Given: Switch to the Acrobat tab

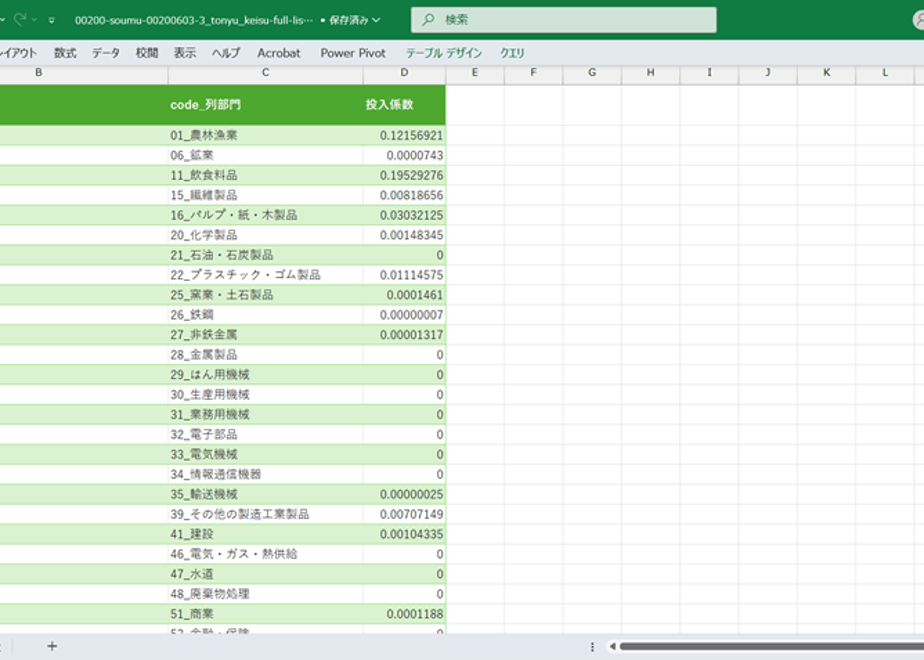Looking at the screenshot, I should 279,53.
